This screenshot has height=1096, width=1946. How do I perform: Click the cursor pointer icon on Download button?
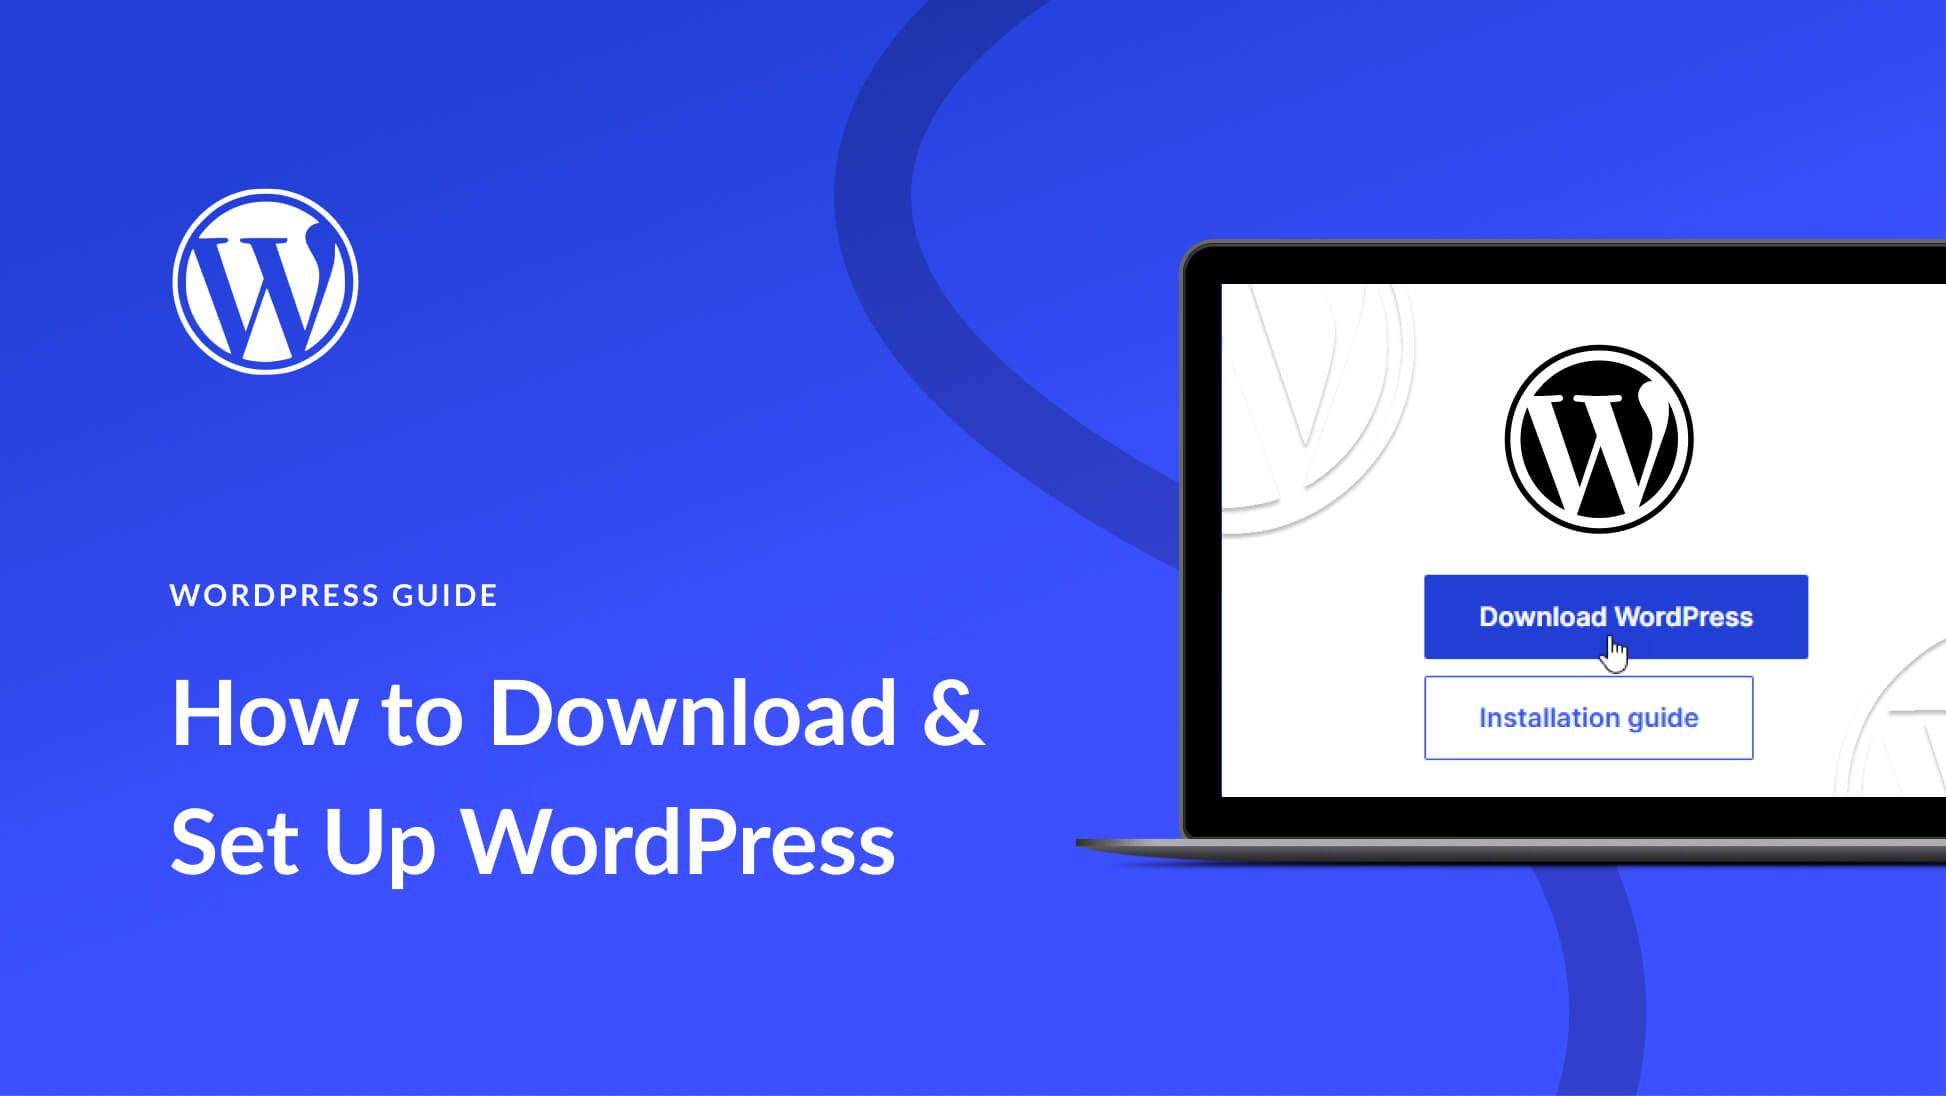click(x=1613, y=651)
